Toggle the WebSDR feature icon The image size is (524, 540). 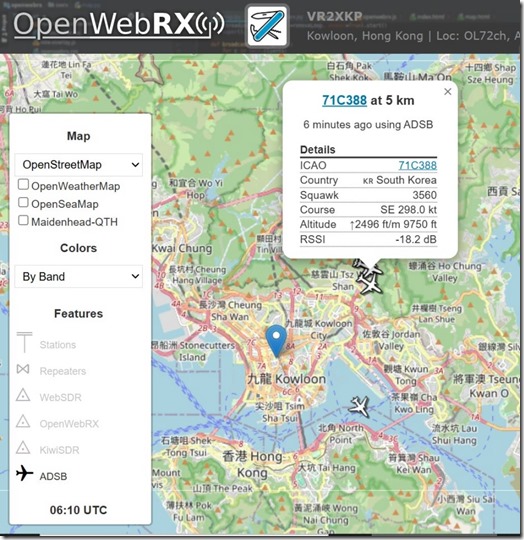pos(23,395)
